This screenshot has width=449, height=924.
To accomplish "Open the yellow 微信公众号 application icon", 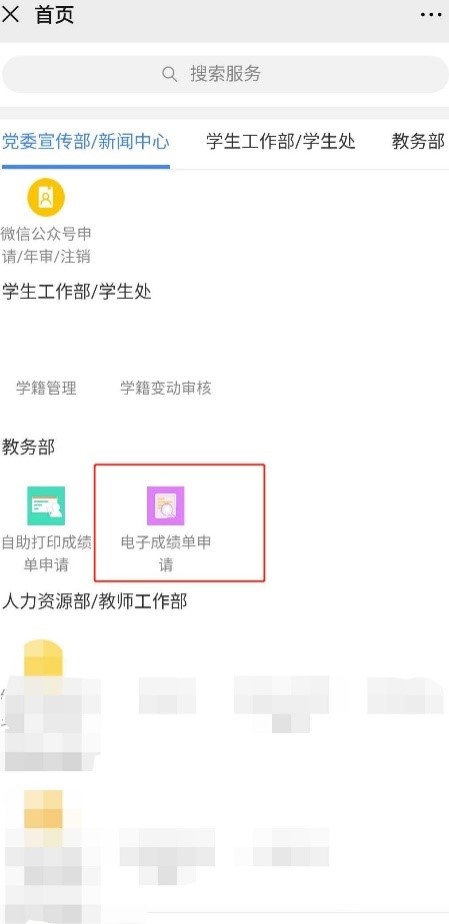I will point(46,197).
